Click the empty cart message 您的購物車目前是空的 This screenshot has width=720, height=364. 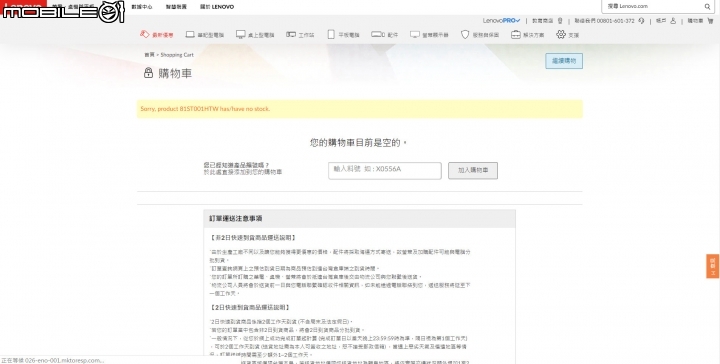(x=359, y=143)
